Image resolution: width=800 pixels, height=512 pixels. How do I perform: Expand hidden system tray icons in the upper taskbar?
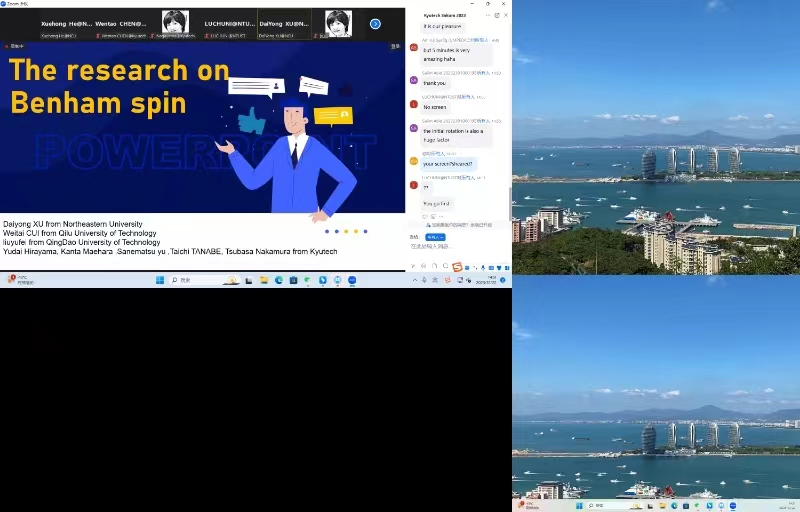pos(415,280)
